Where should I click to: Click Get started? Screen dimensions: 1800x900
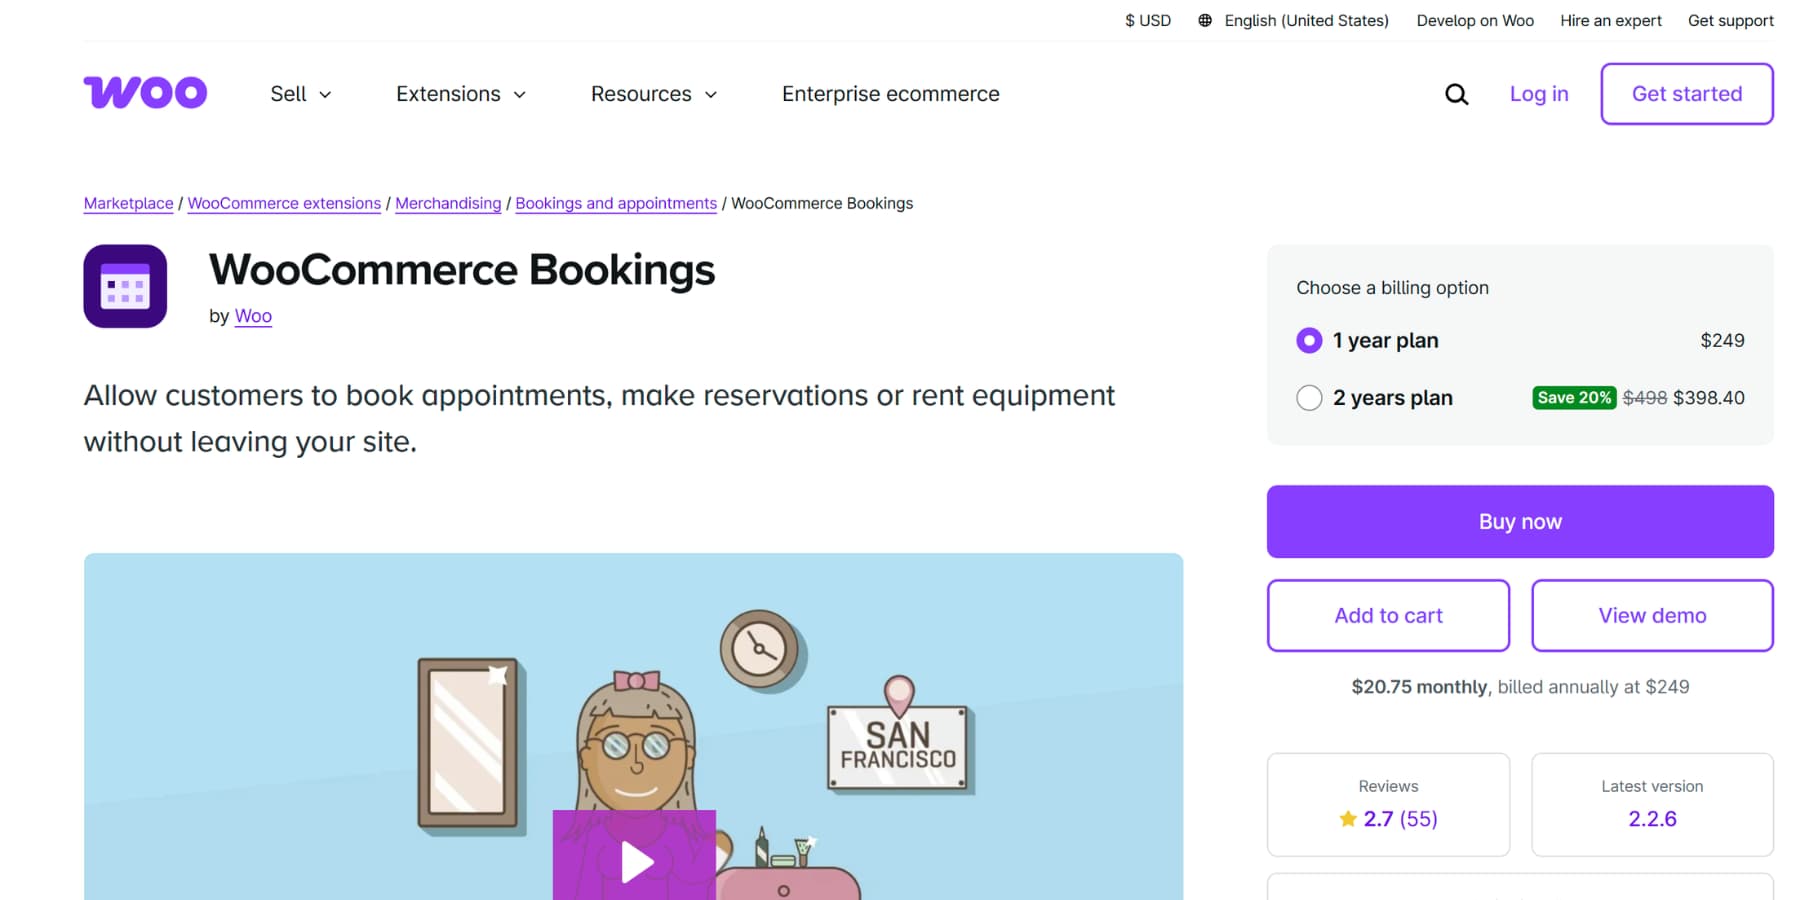tap(1686, 93)
